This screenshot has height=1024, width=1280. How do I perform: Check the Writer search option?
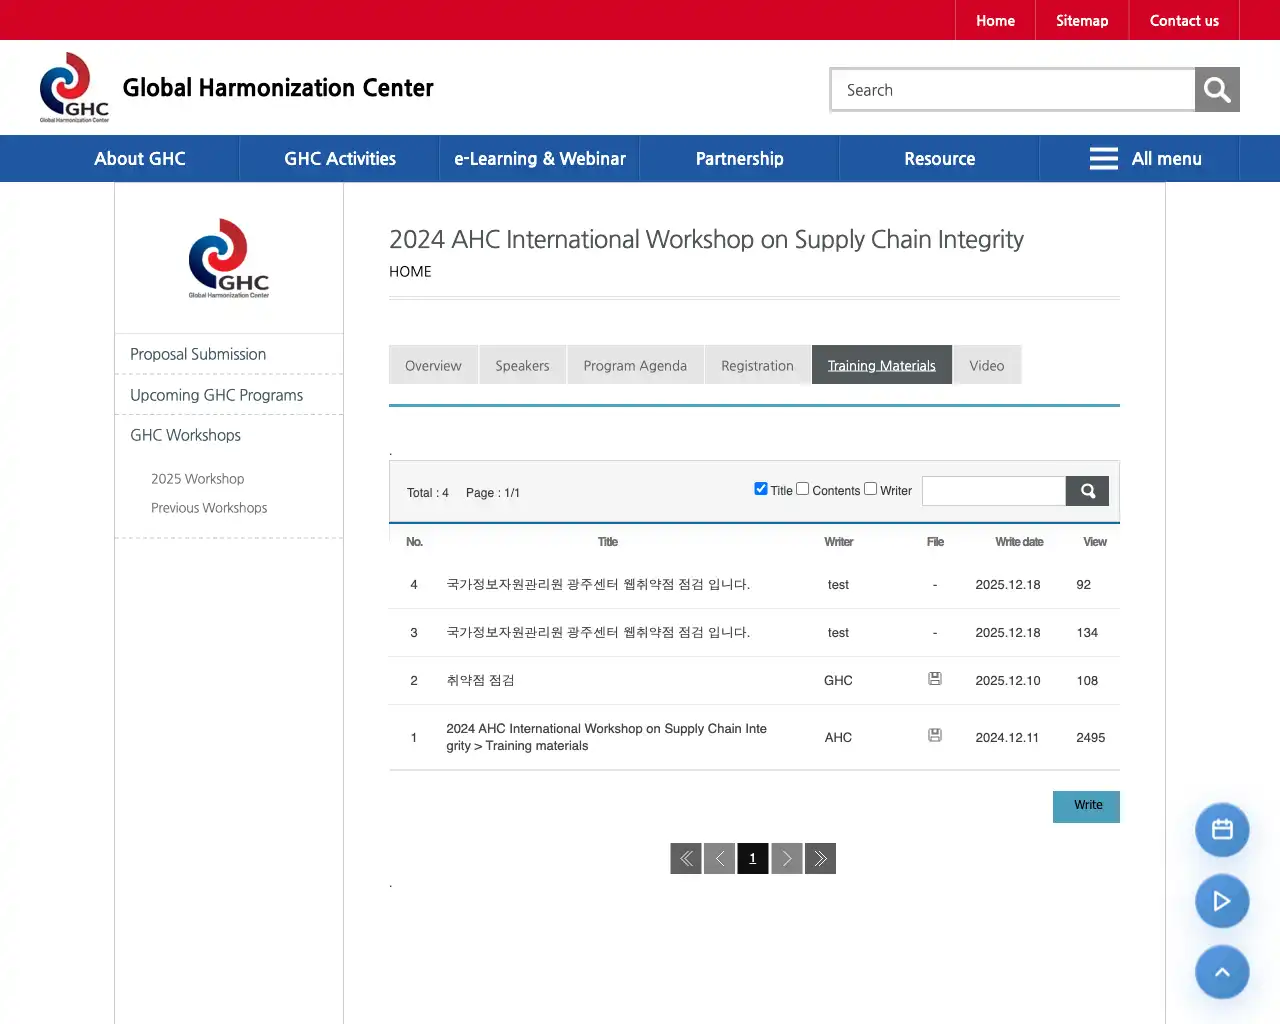[870, 488]
